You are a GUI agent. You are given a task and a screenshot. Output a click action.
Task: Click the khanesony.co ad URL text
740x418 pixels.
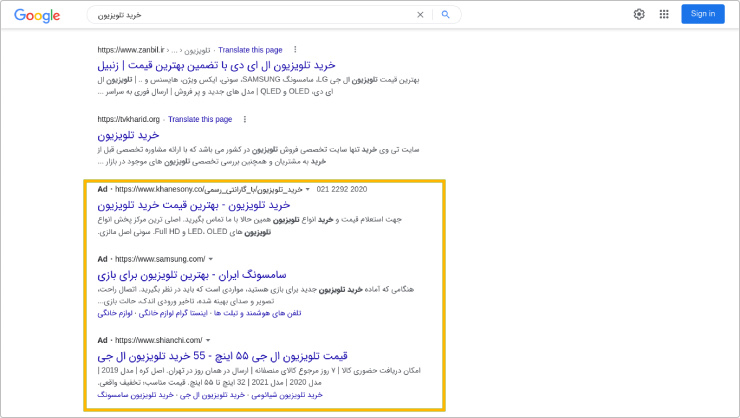pos(209,189)
